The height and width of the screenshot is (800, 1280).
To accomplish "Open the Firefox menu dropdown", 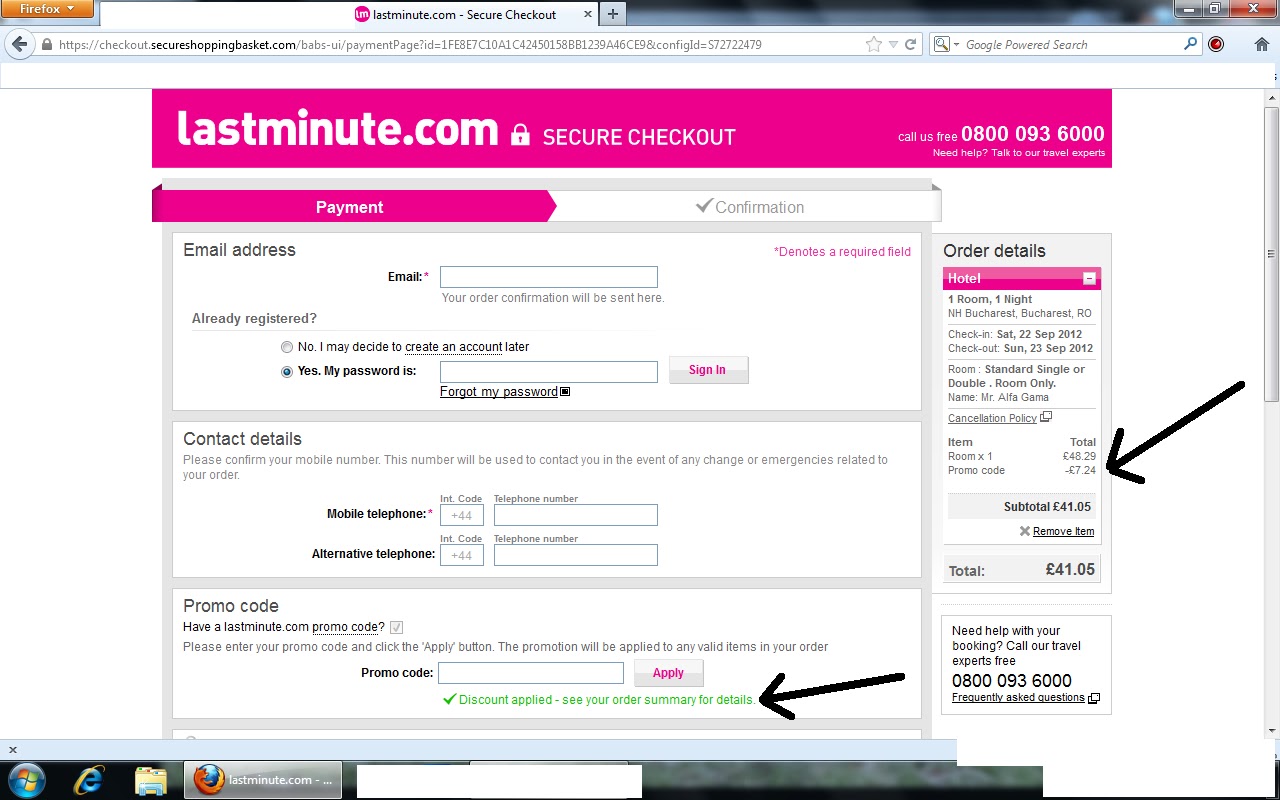I will coord(48,9).
